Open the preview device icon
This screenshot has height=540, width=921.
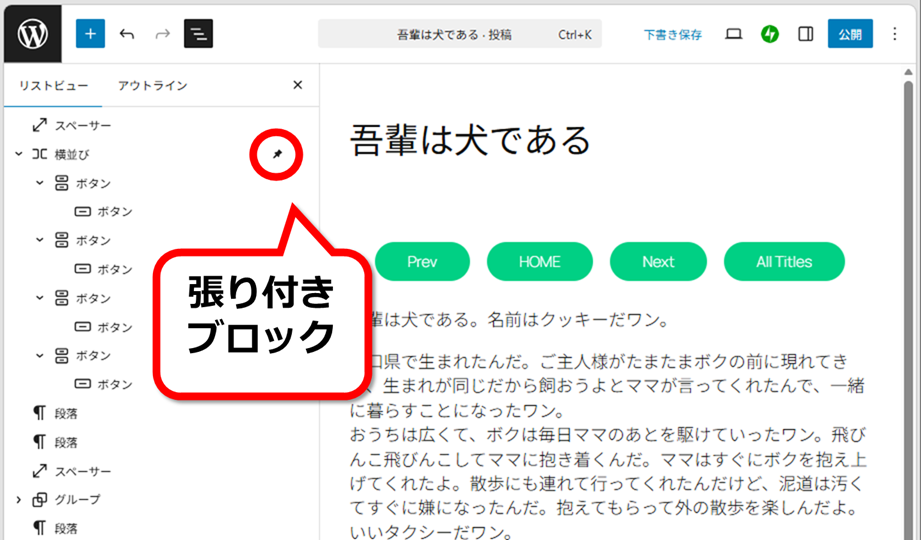pyautogui.click(x=733, y=34)
